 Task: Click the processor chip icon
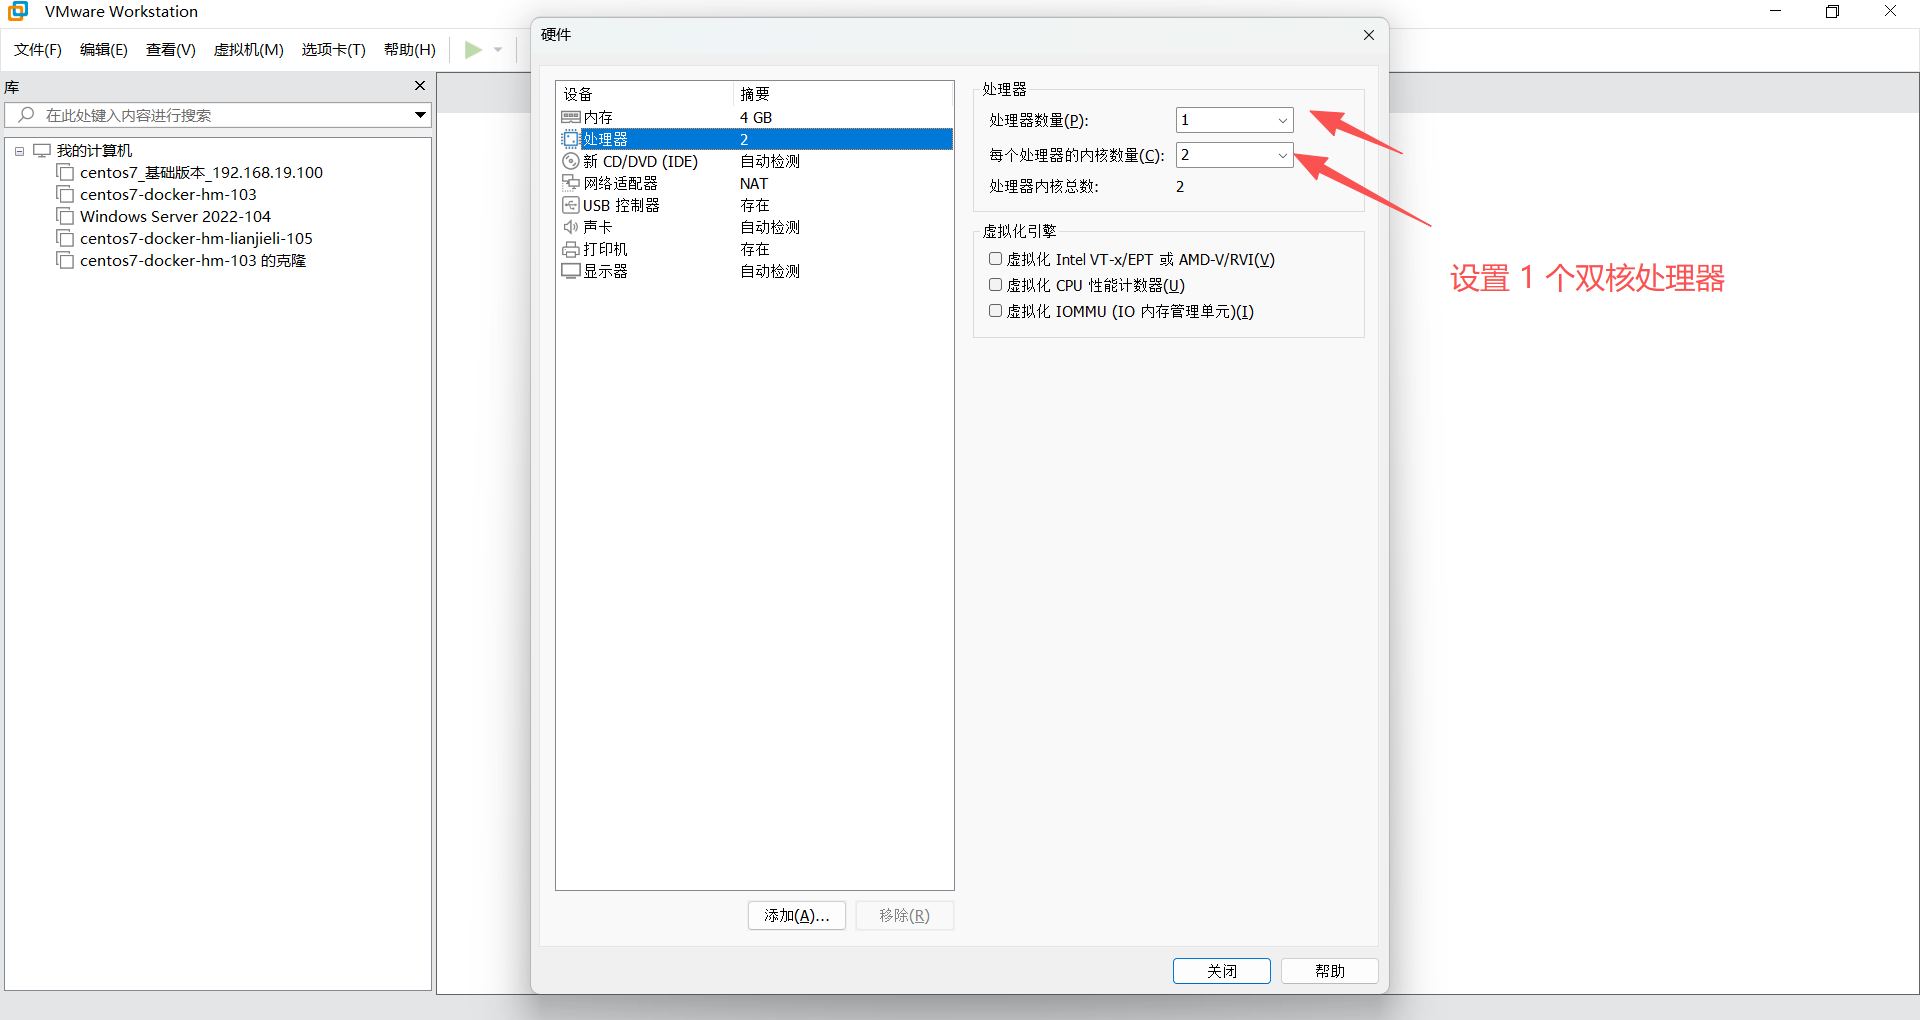[571, 139]
